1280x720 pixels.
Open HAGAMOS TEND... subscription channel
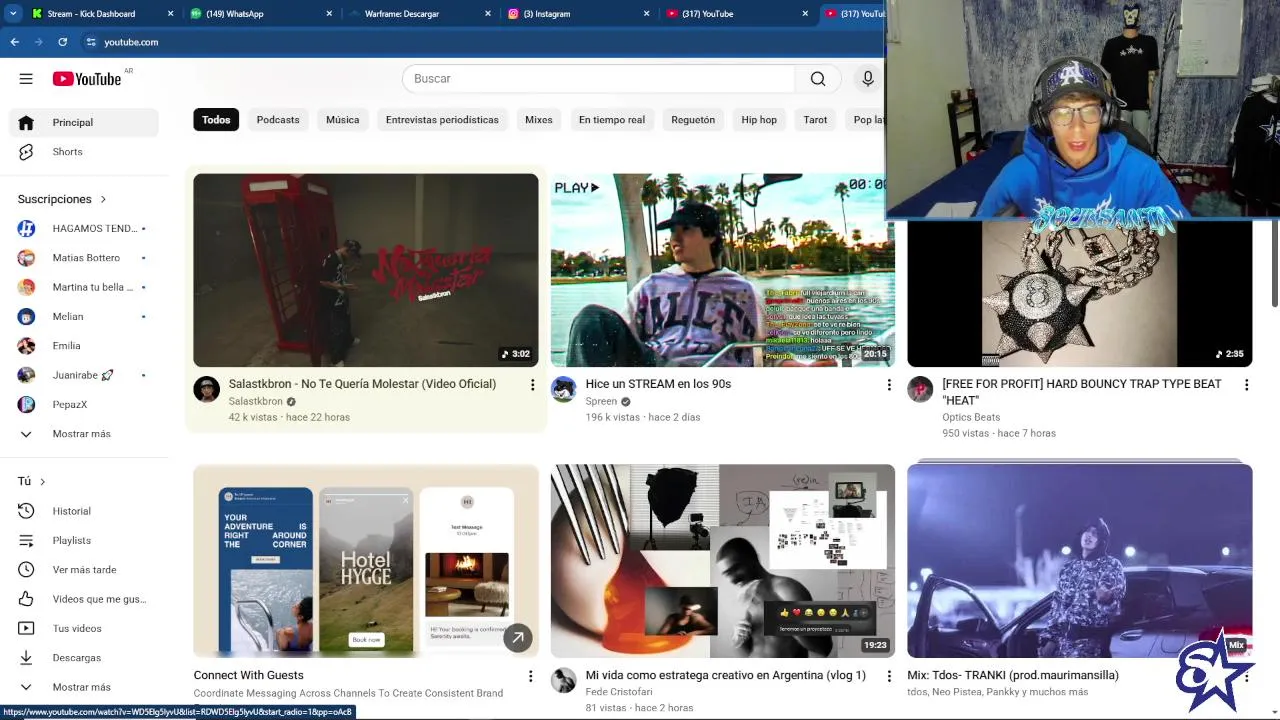(84, 228)
